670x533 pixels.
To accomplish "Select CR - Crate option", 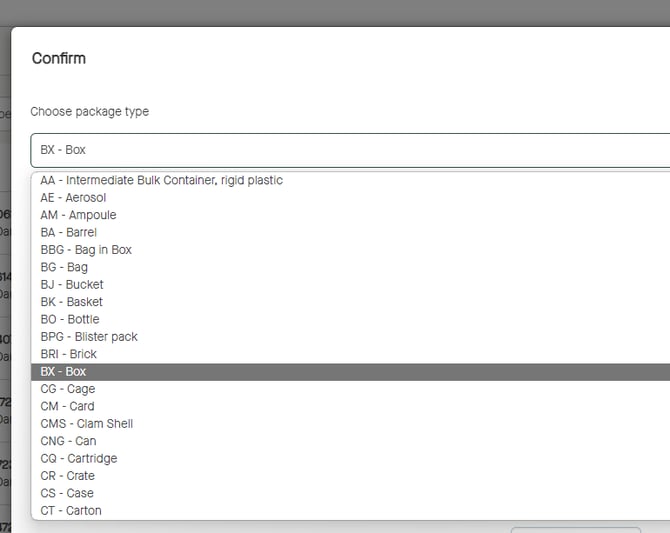I will (68, 476).
